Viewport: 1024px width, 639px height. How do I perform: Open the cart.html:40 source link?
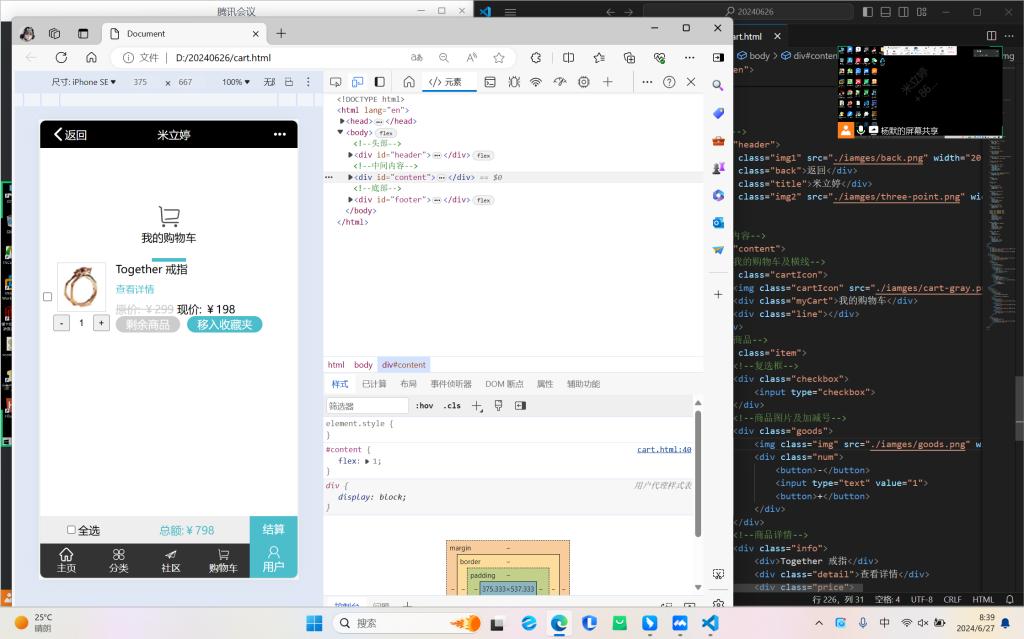click(x=664, y=450)
